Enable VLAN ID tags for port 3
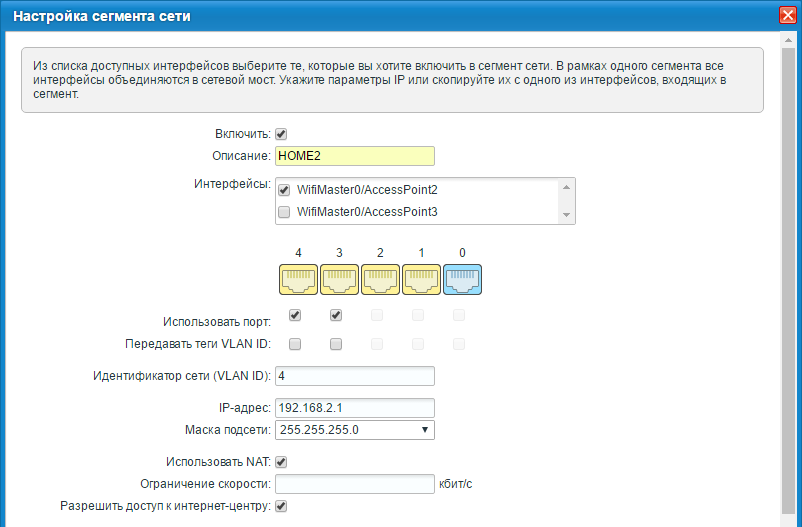The image size is (802, 527). click(336, 344)
